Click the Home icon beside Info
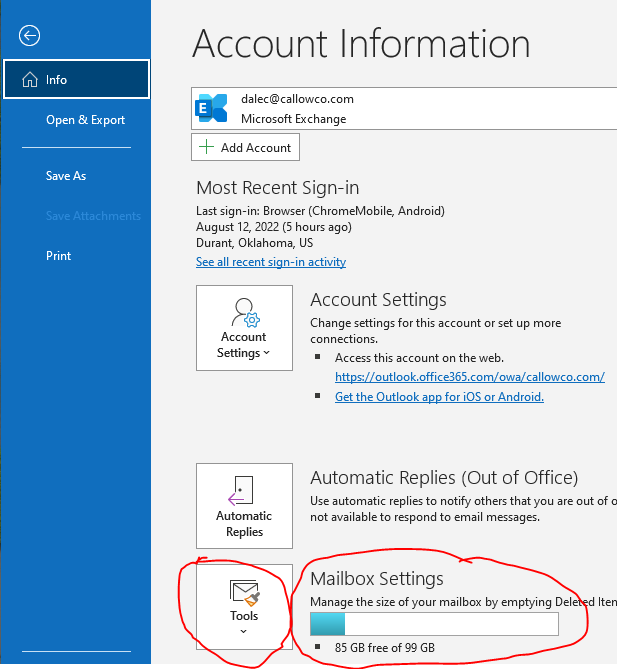Screen dimensions: 617x669 click(30, 79)
